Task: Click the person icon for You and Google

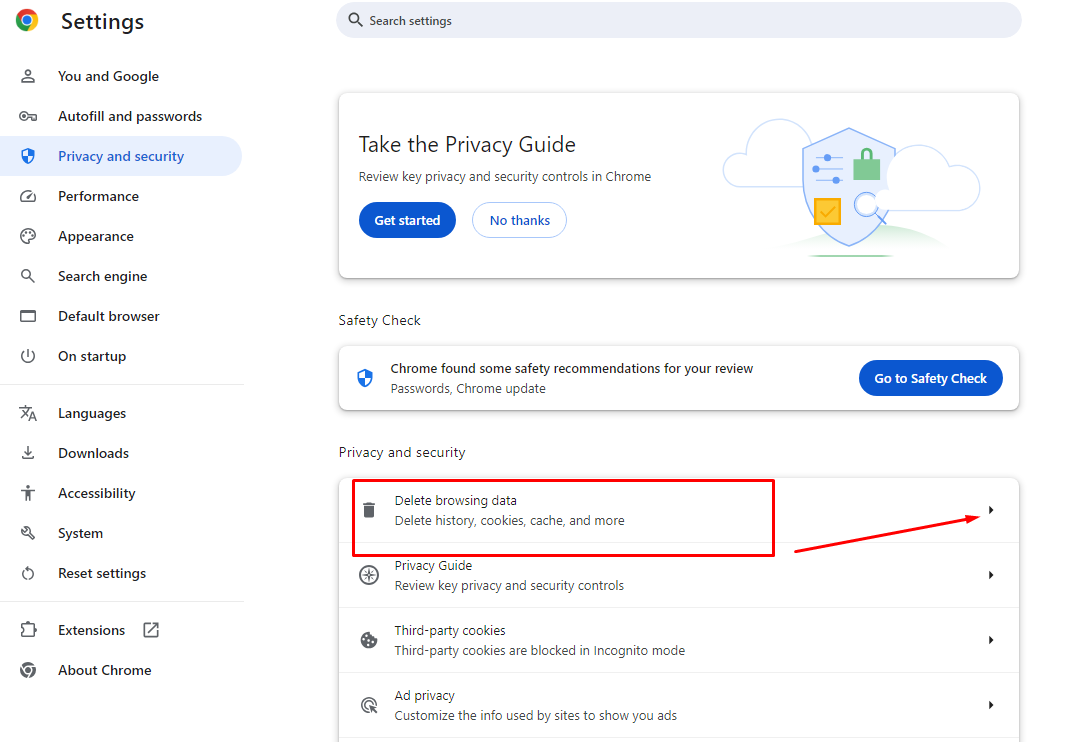Action: pyautogui.click(x=28, y=76)
